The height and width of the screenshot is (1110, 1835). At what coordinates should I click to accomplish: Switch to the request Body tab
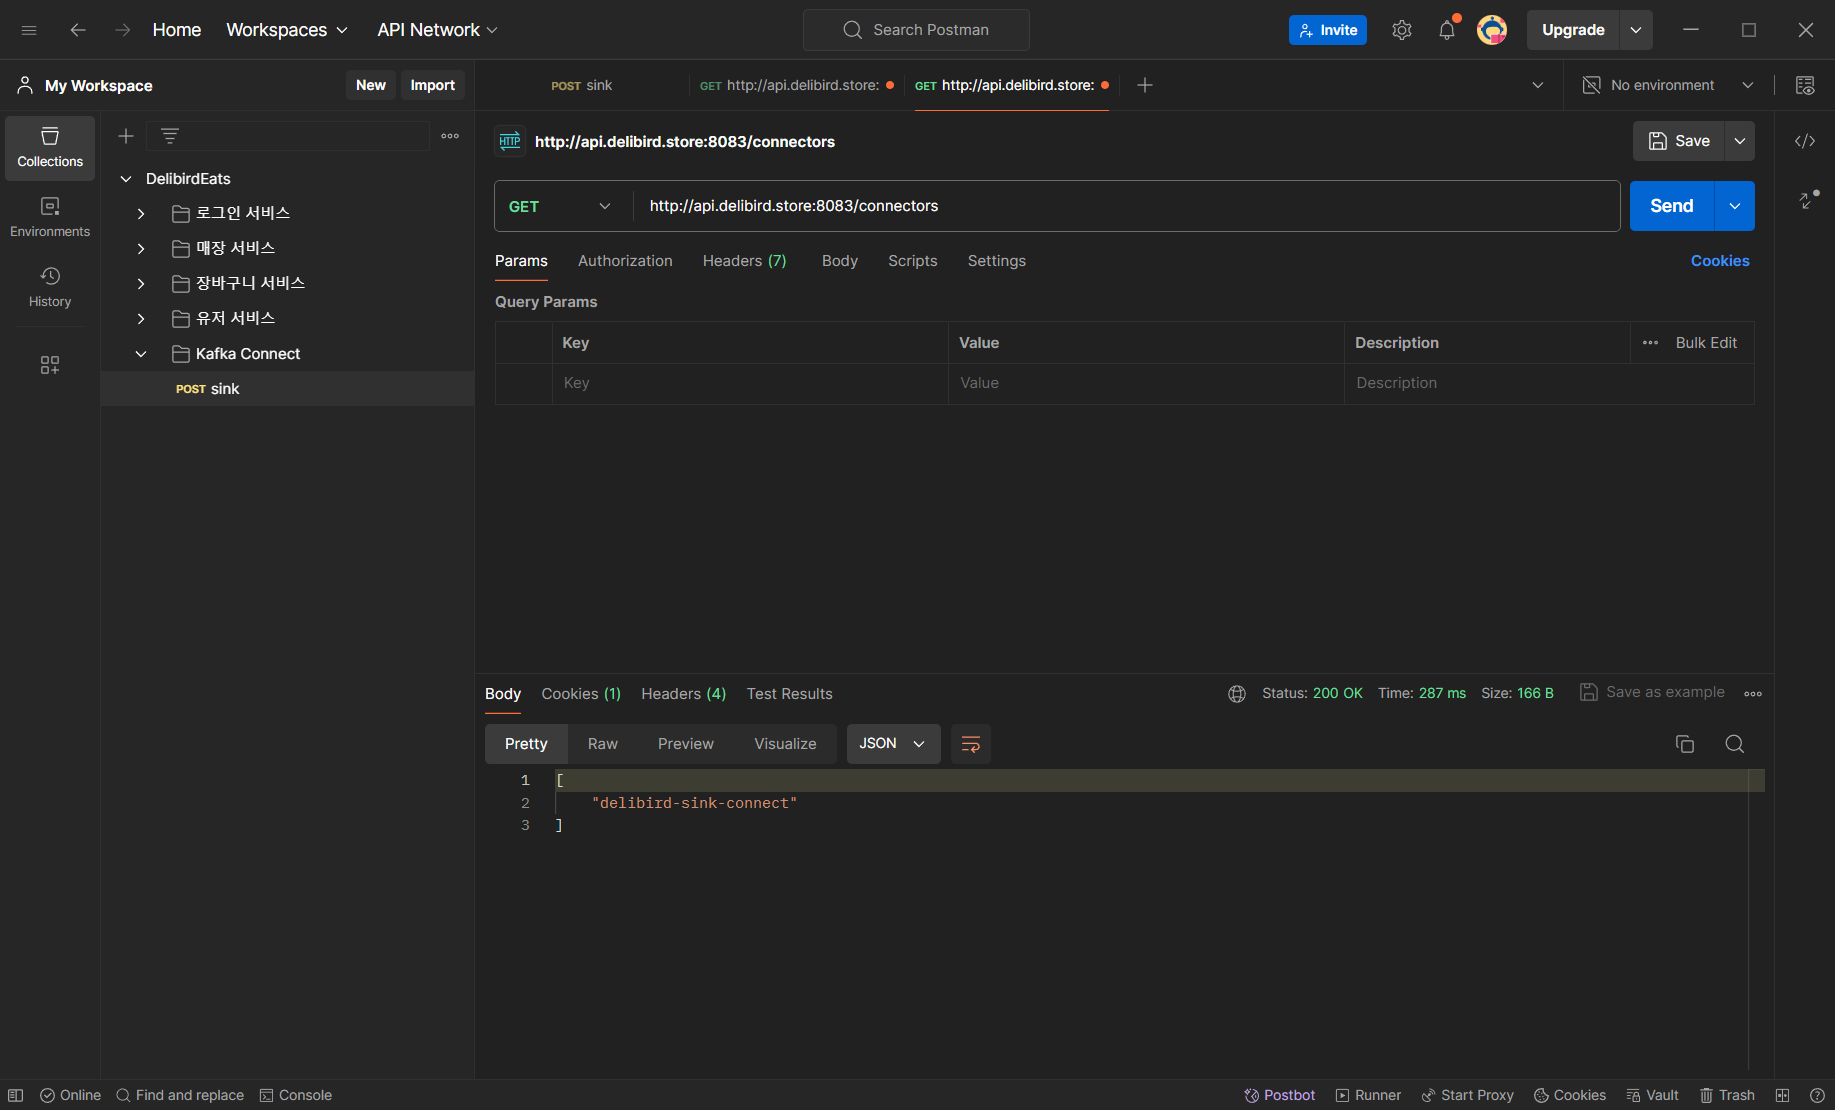pos(840,261)
